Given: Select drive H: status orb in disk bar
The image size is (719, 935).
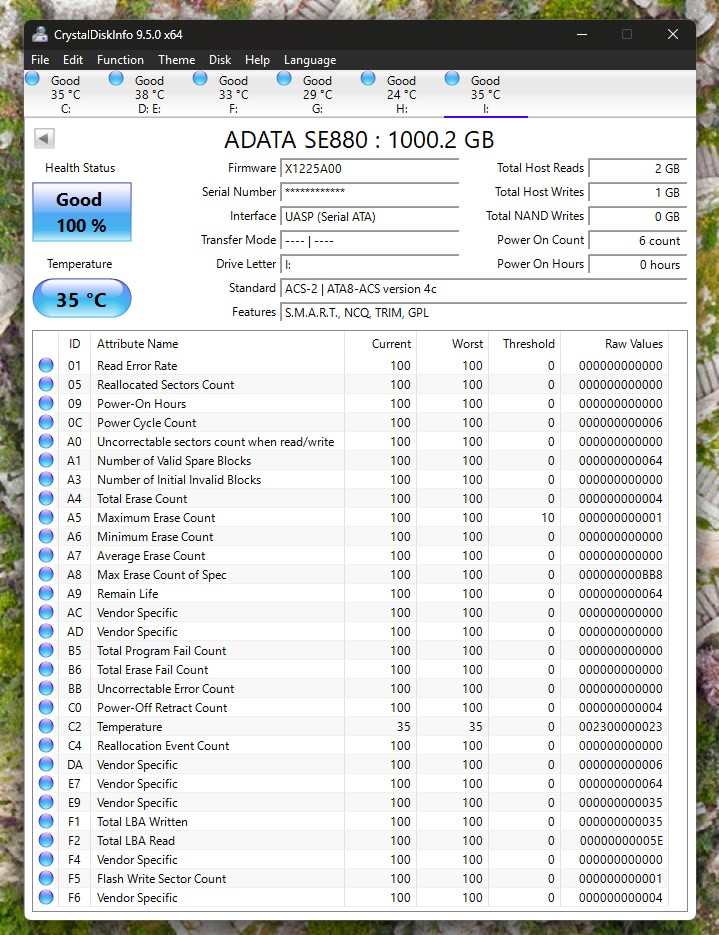Looking at the screenshot, I should 369,79.
